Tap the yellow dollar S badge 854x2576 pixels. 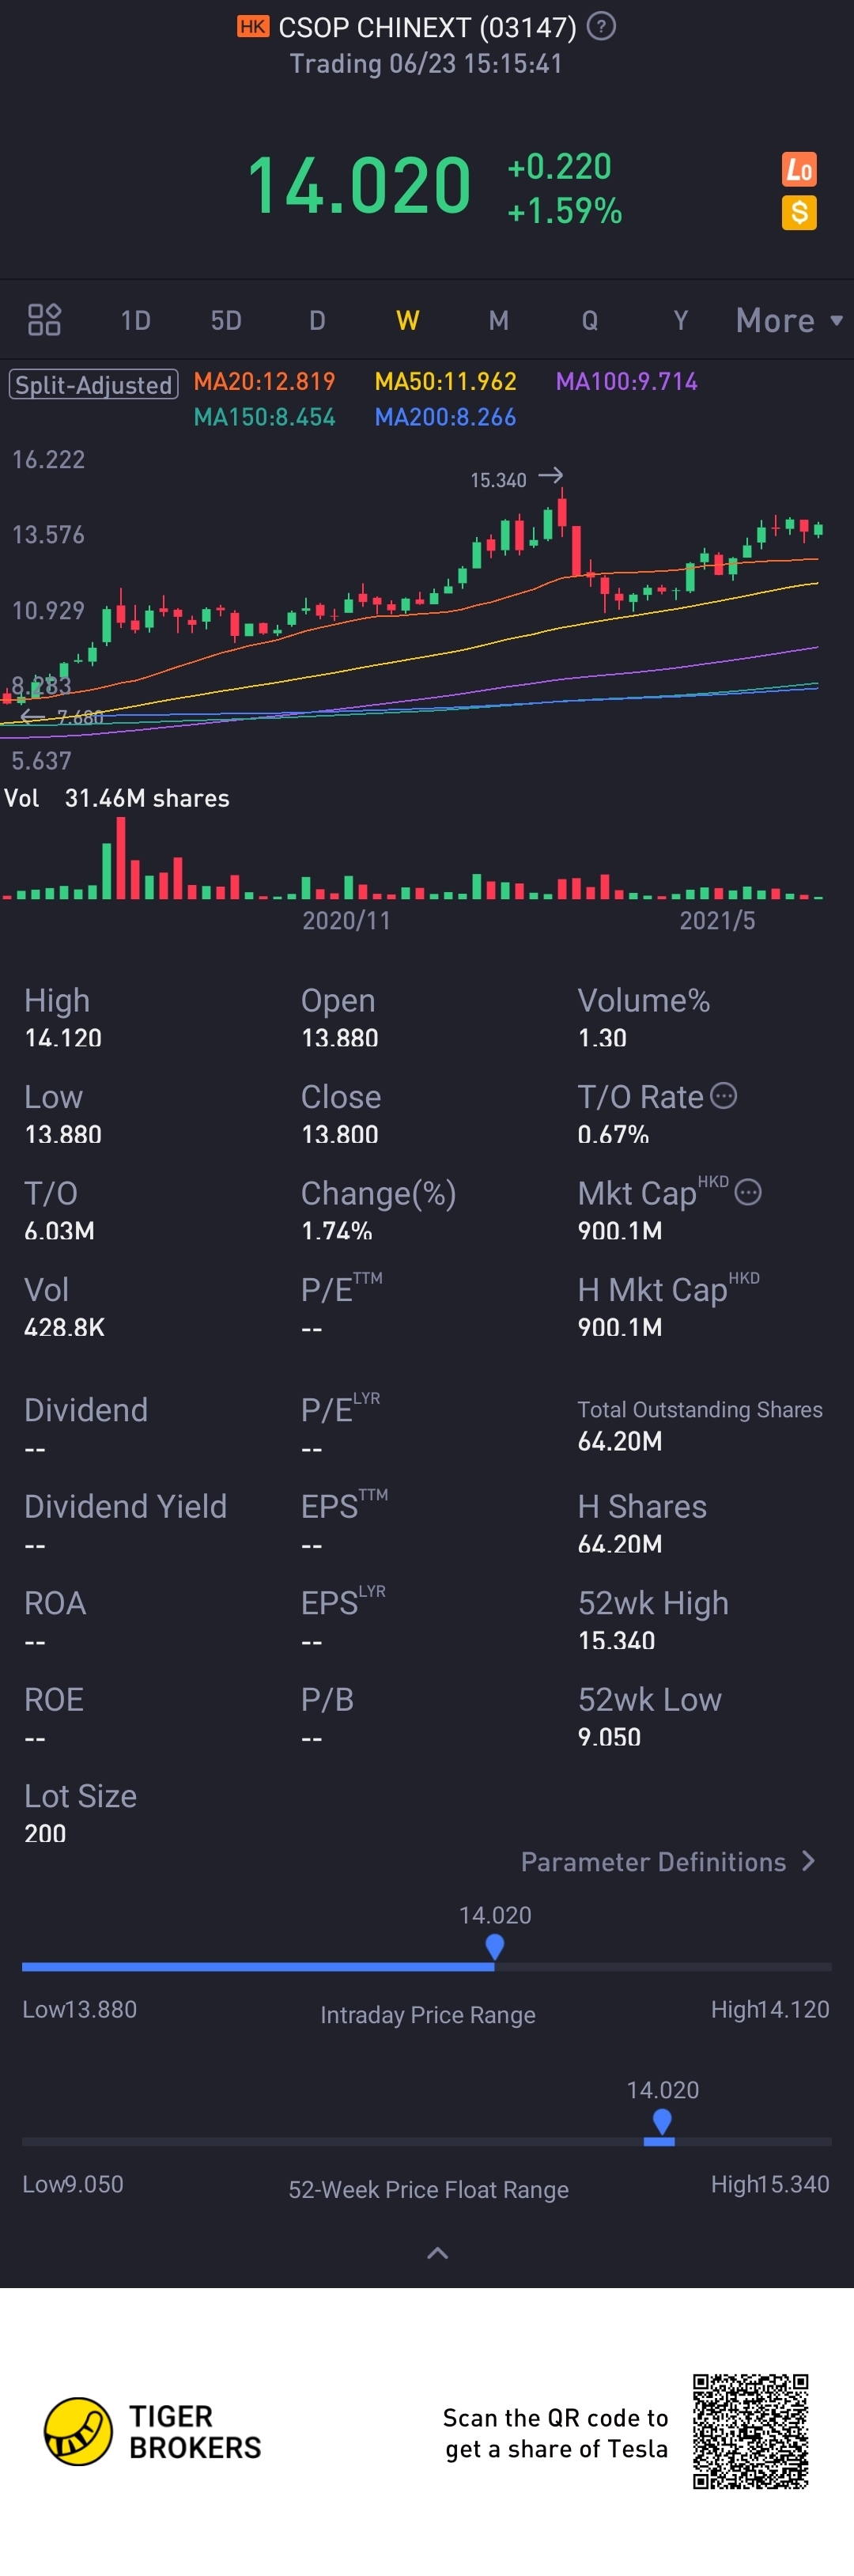799,213
